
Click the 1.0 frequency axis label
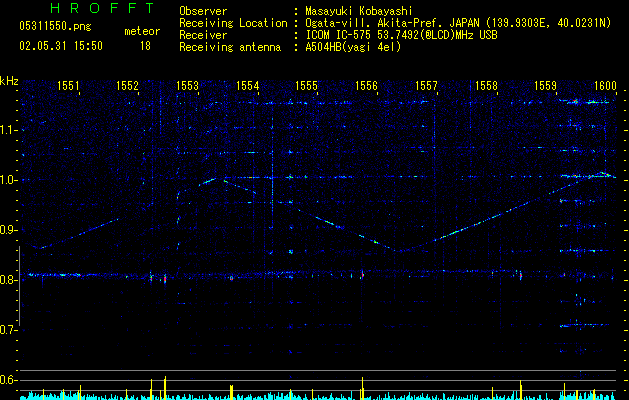(x=8, y=180)
